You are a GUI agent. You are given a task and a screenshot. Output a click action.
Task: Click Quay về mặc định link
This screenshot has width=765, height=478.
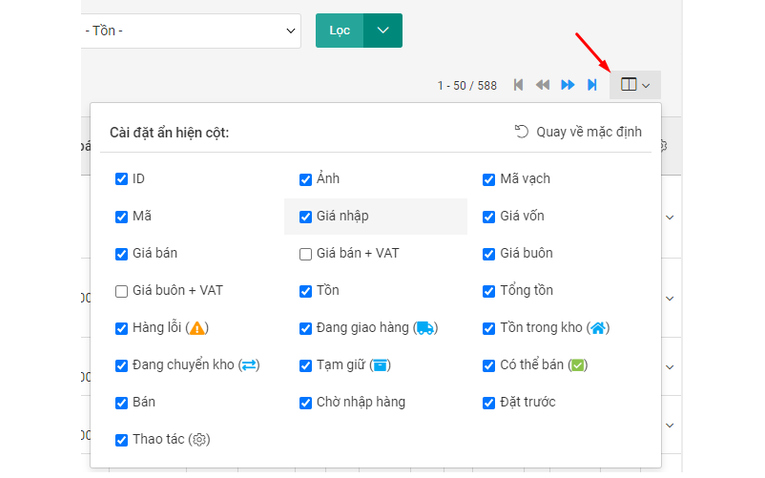589,132
